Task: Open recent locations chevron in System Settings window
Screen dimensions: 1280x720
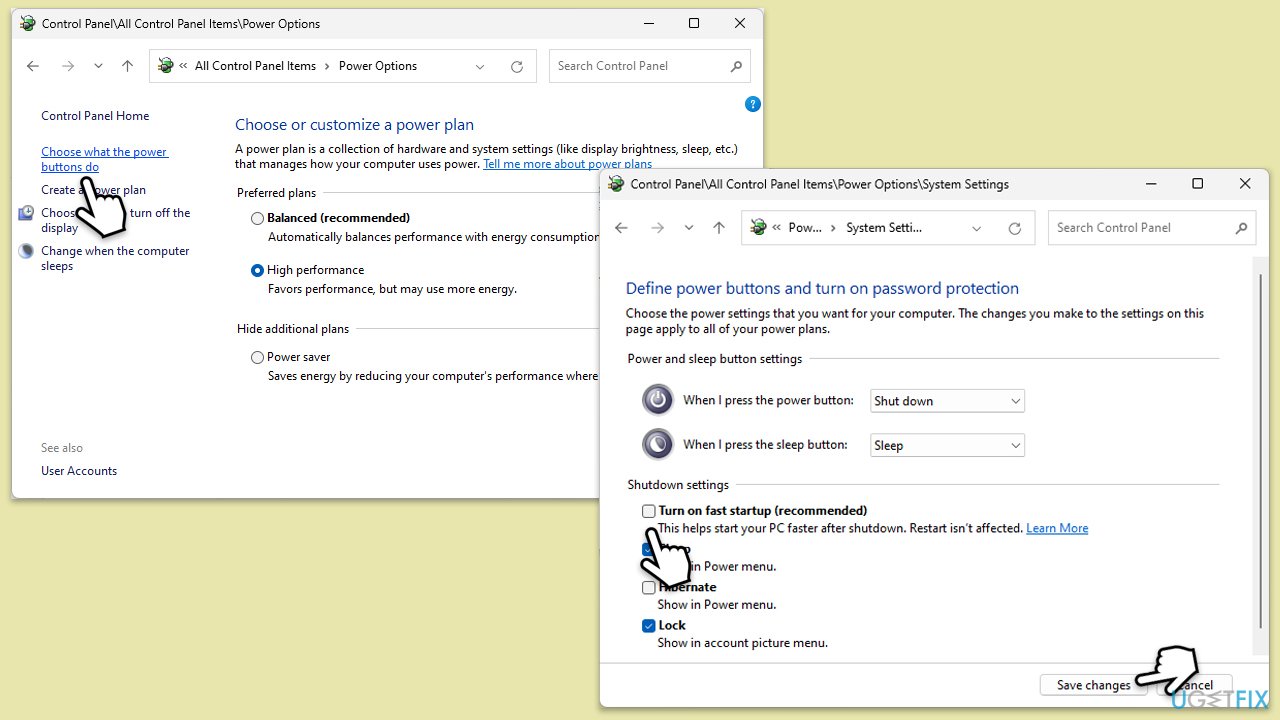Action: 688,228
